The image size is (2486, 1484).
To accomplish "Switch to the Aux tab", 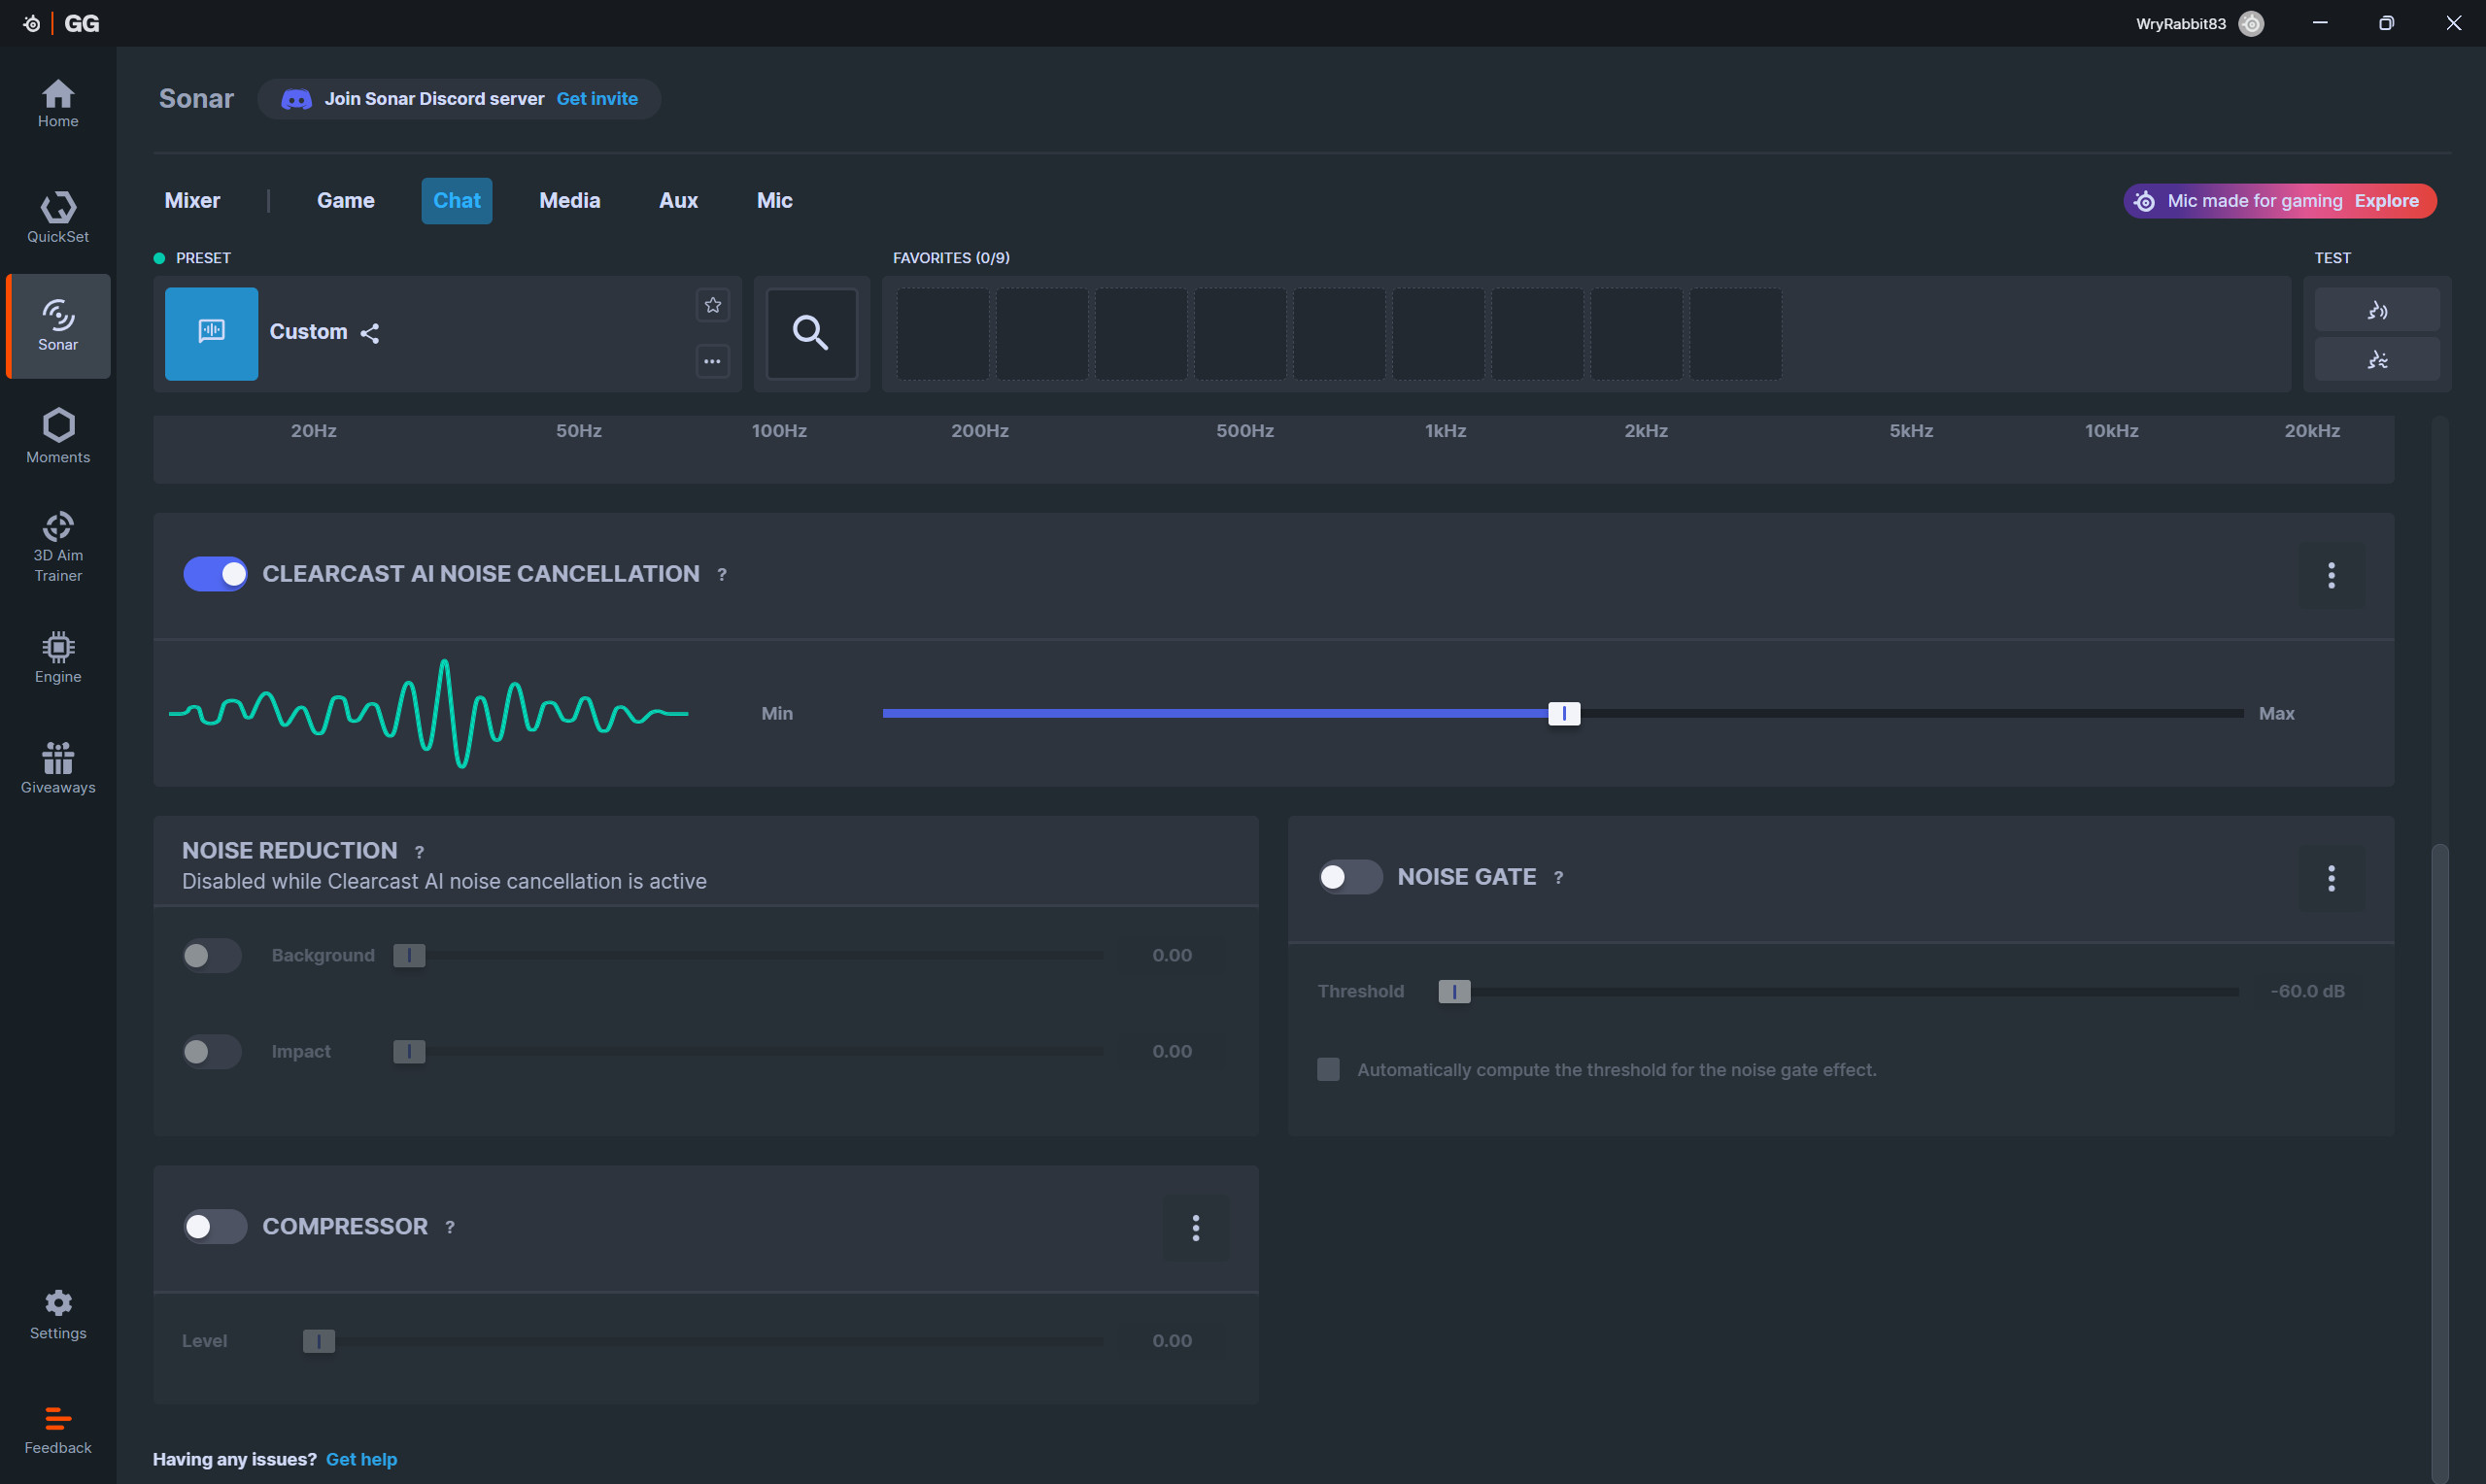I will pyautogui.click(x=678, y=201).
